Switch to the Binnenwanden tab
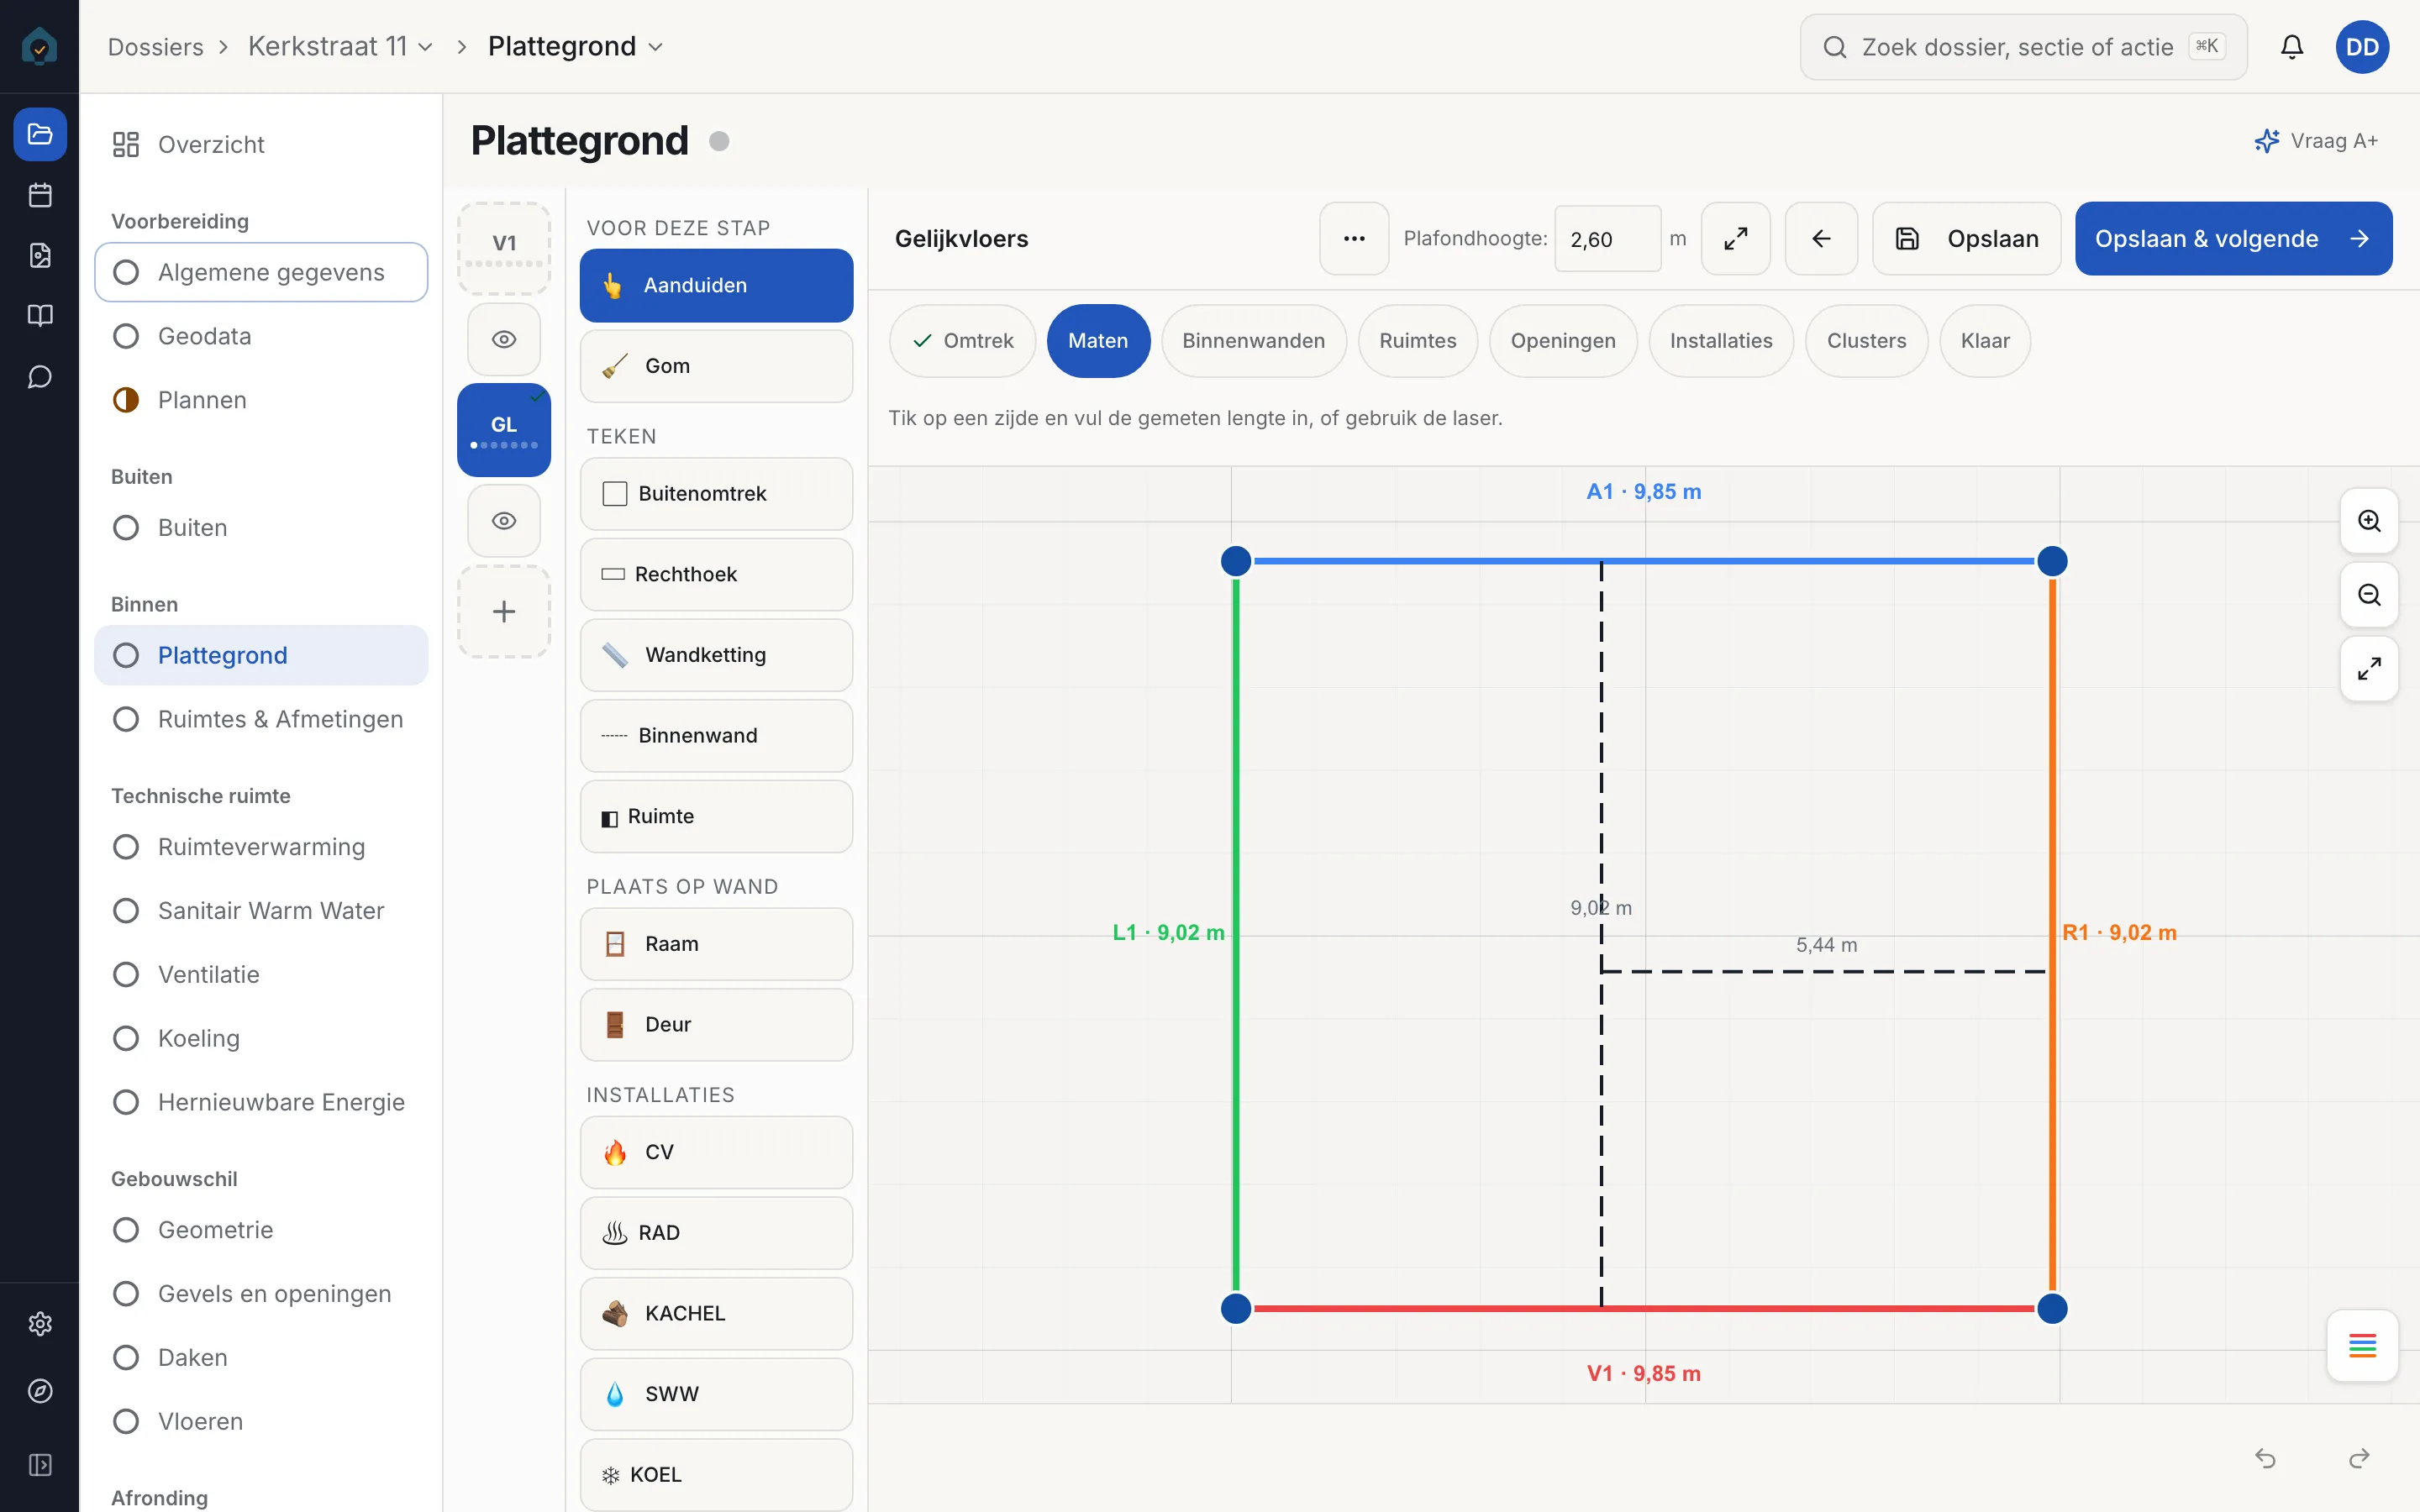This screenshot has width=2420, height=1512. (1253, 341)
